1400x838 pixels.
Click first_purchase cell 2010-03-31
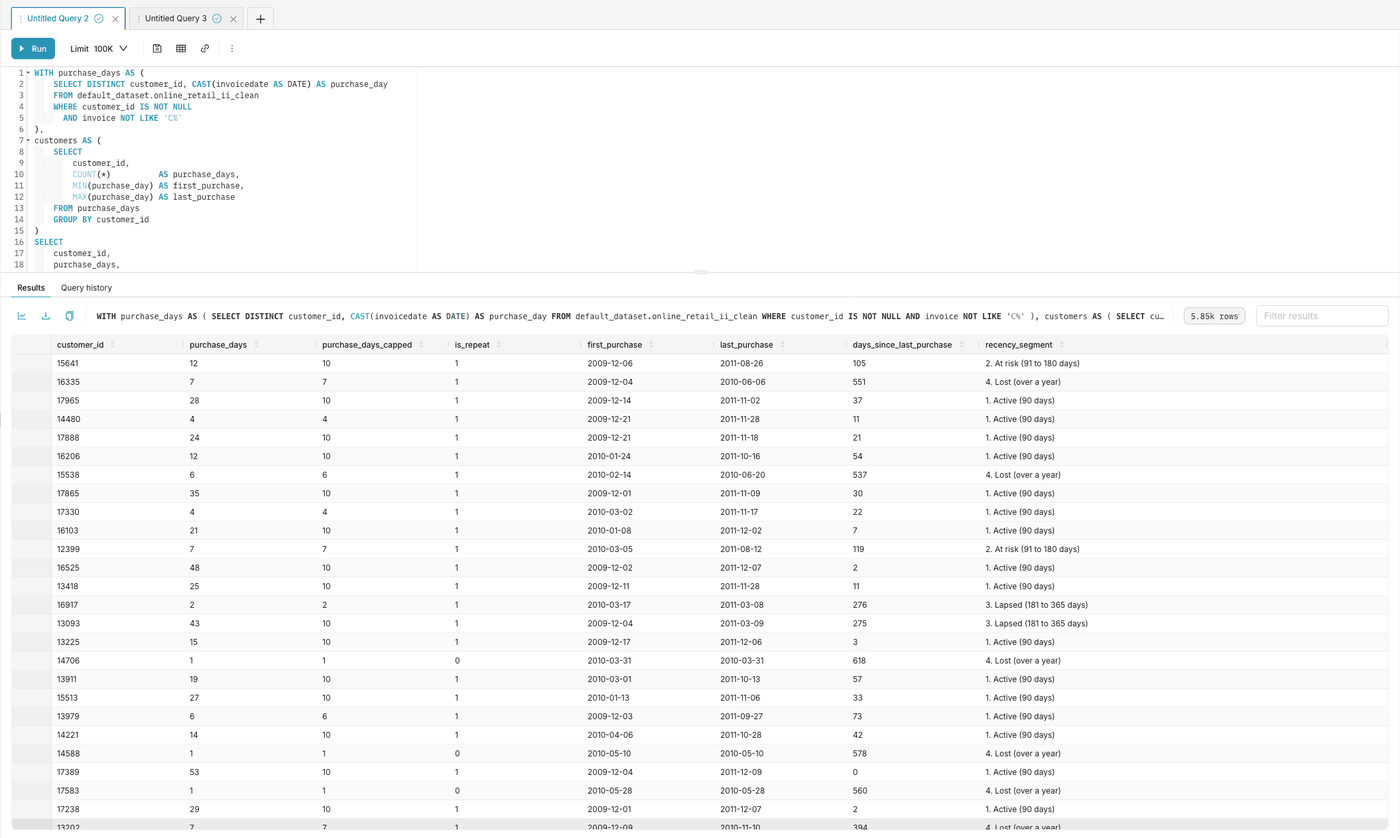[648, 661]
